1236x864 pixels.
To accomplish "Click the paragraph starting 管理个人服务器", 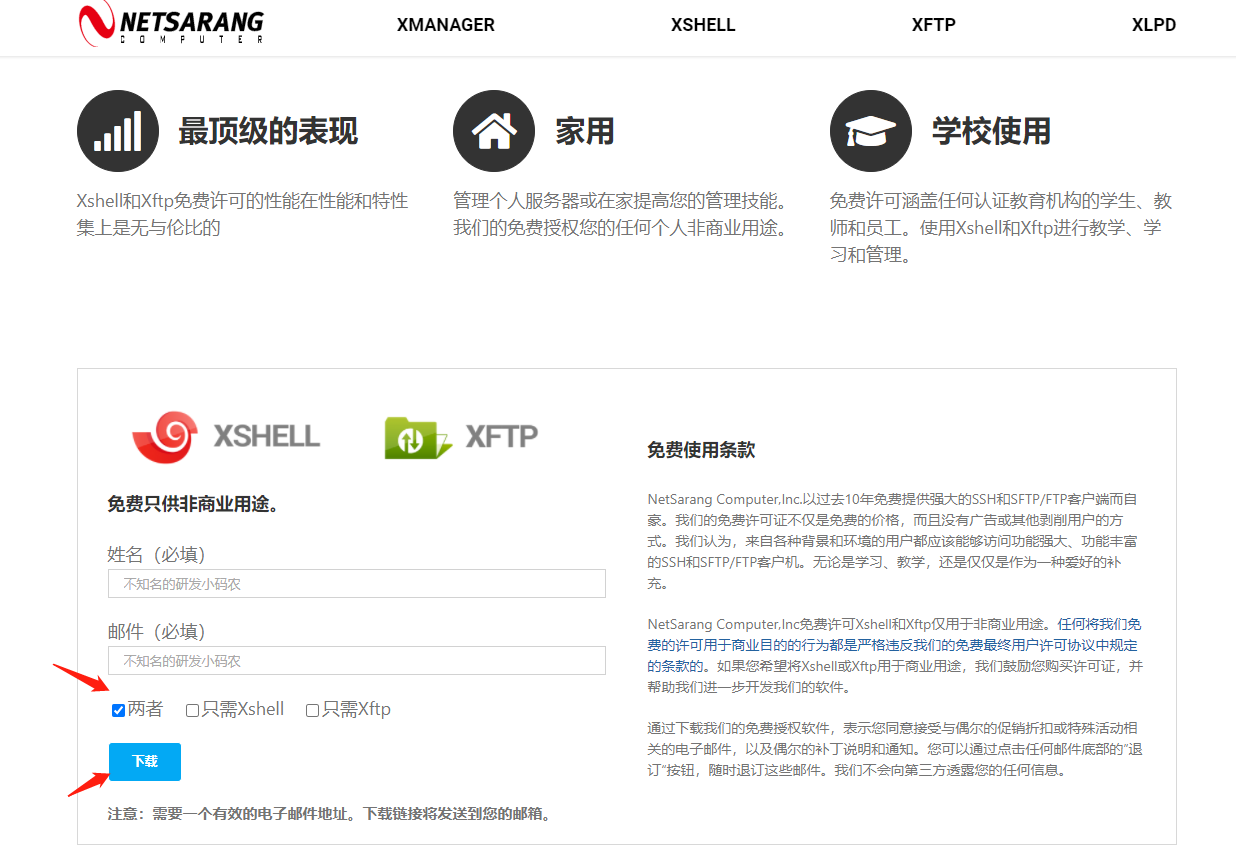I will pos(620,214).
